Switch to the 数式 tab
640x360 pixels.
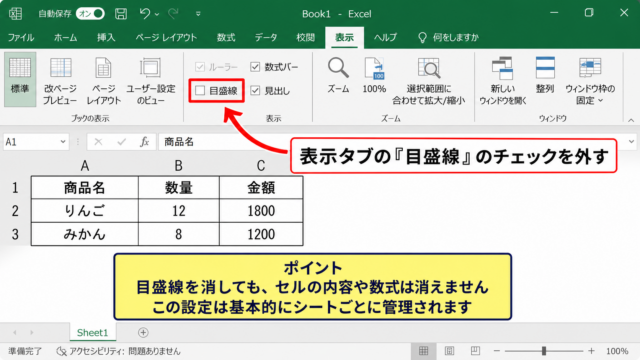click(x=226, y=38)
